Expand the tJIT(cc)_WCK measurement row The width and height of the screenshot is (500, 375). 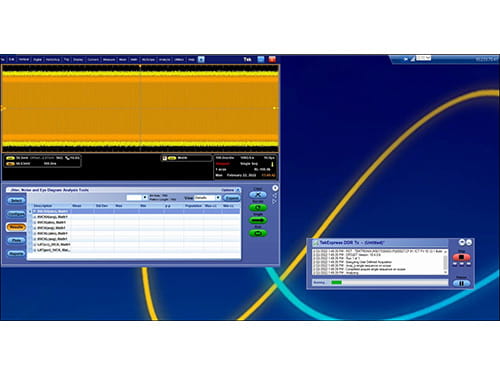tap(34, 244)
